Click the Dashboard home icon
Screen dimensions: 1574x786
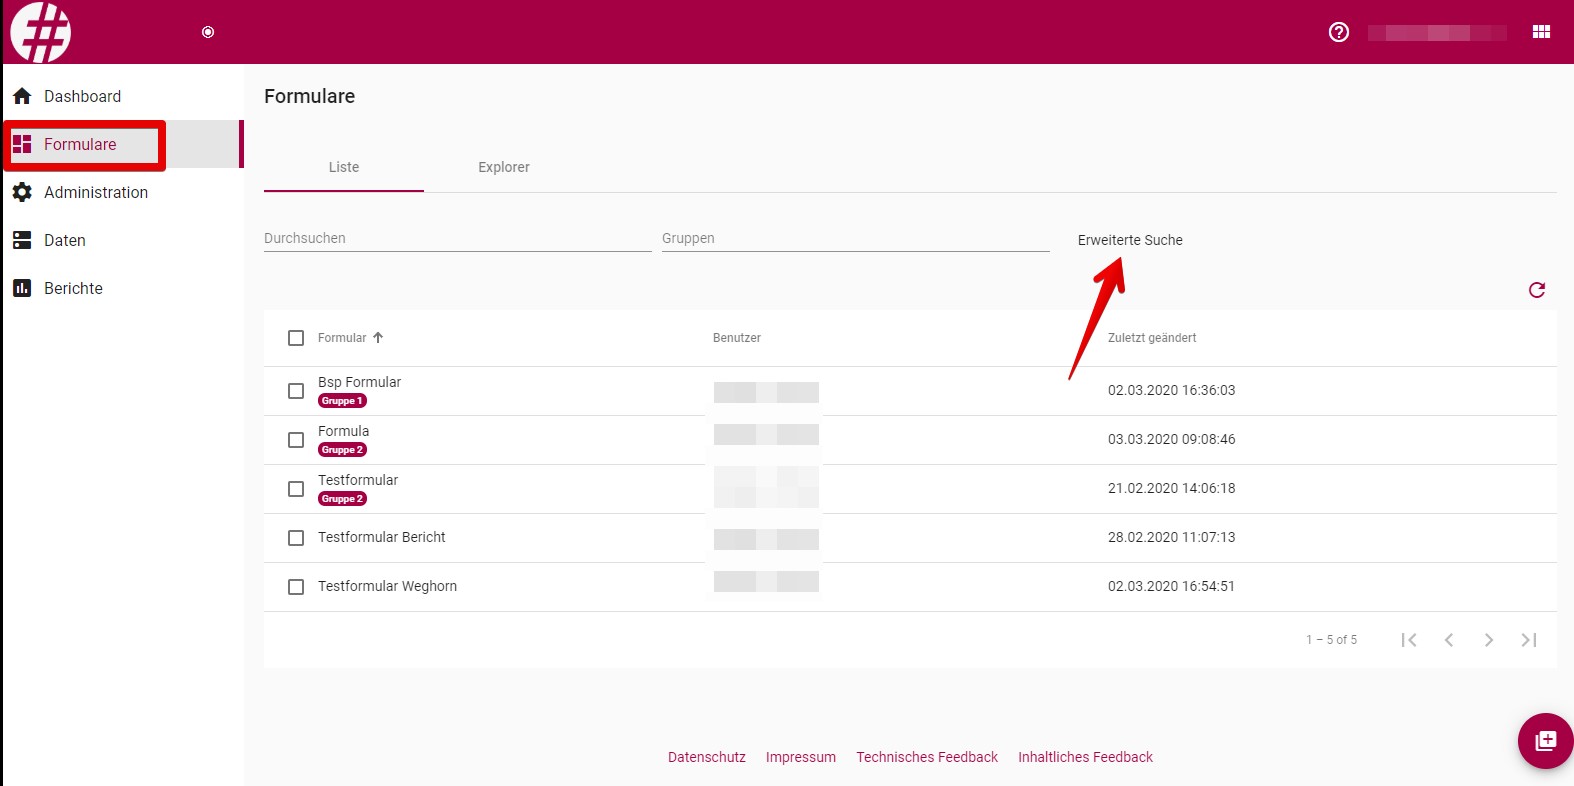22,96
